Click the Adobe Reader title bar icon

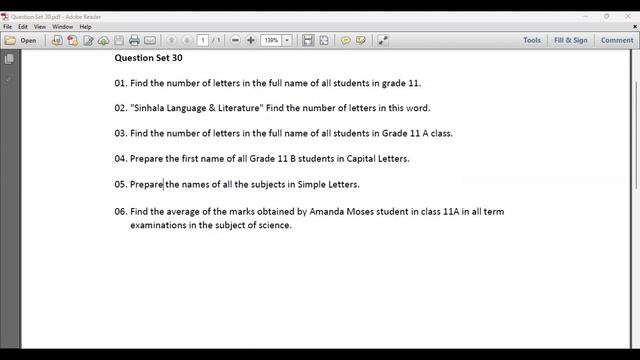[x=4, y=17]
